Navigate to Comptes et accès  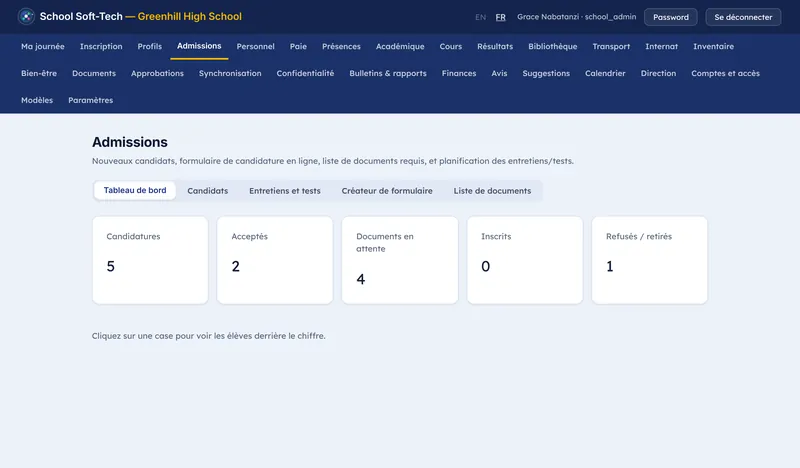tap(725, 73)
